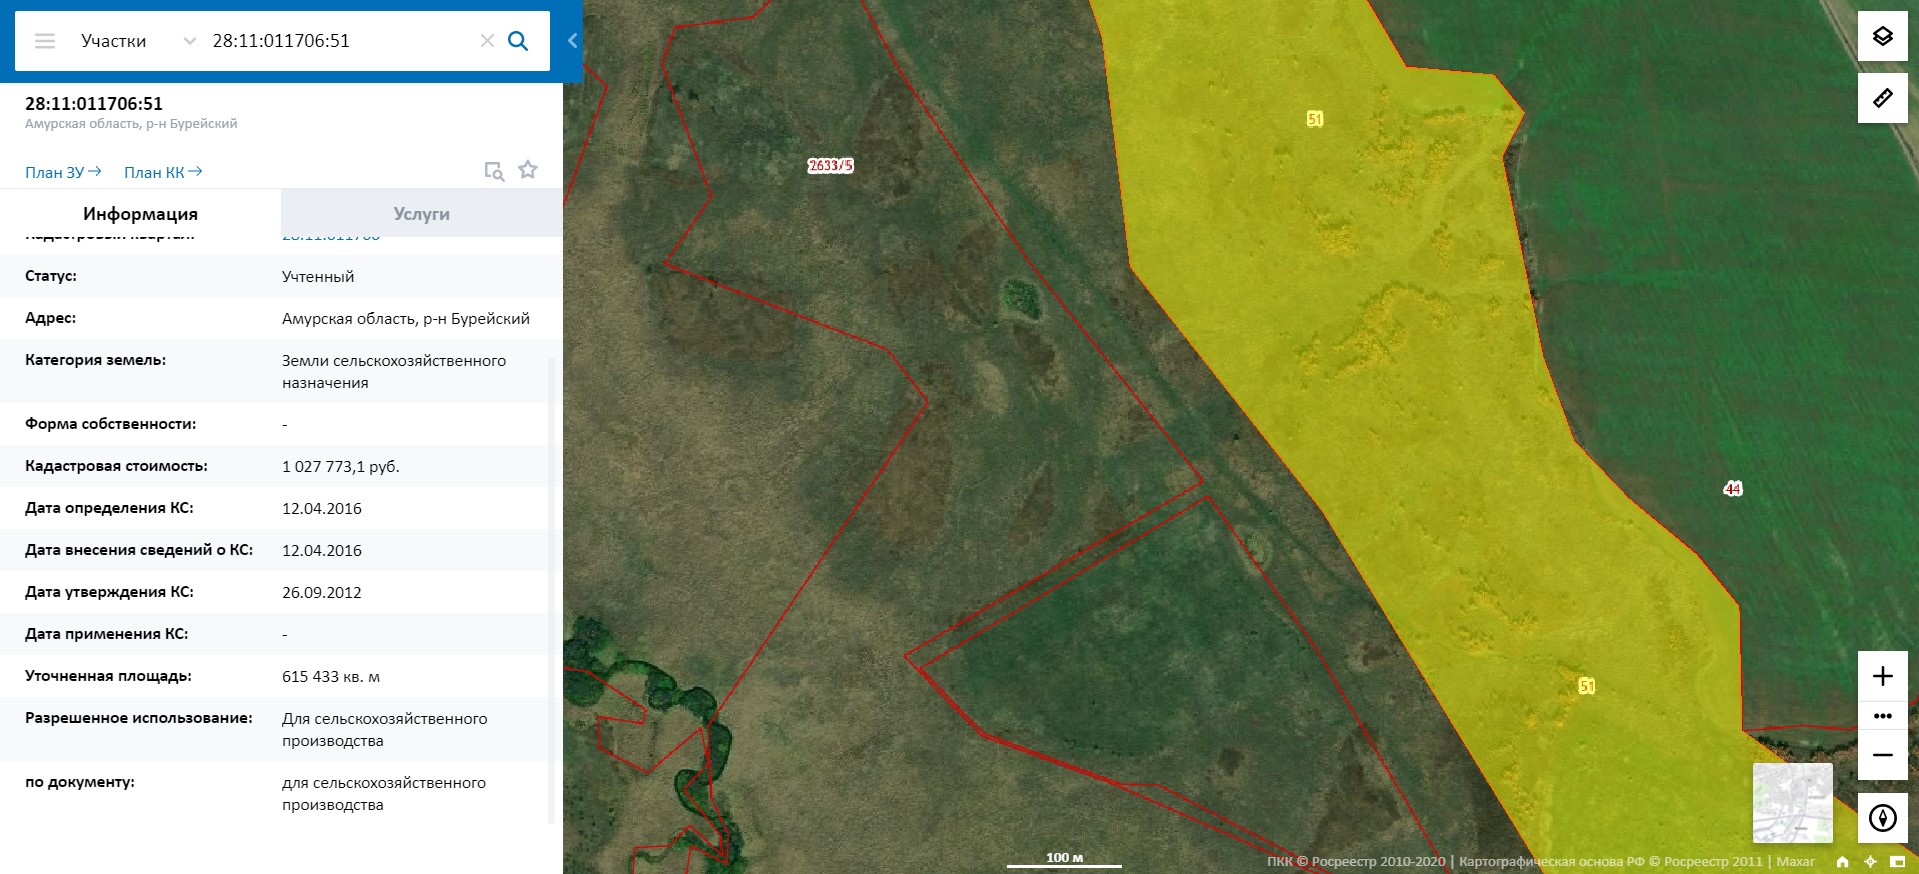This screenshot has width=1919, height=874.
Task: Click the Форма собственности label
Action: [111, 424]
